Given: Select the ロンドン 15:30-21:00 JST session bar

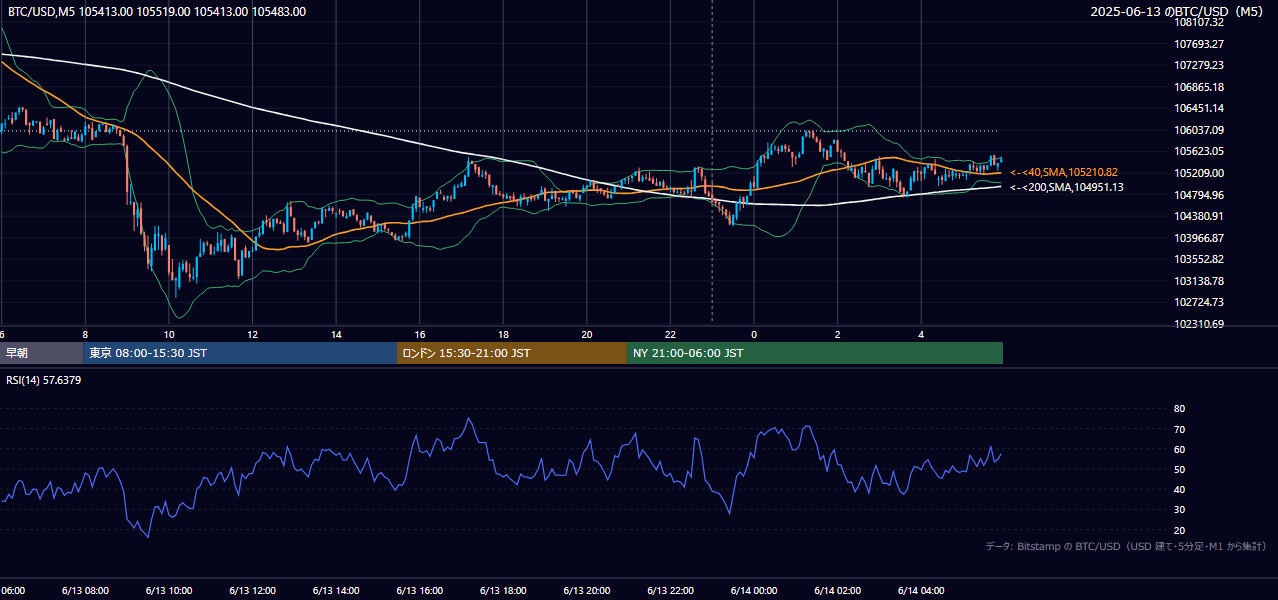Looking at the screenshot, I should click(512, 353).
